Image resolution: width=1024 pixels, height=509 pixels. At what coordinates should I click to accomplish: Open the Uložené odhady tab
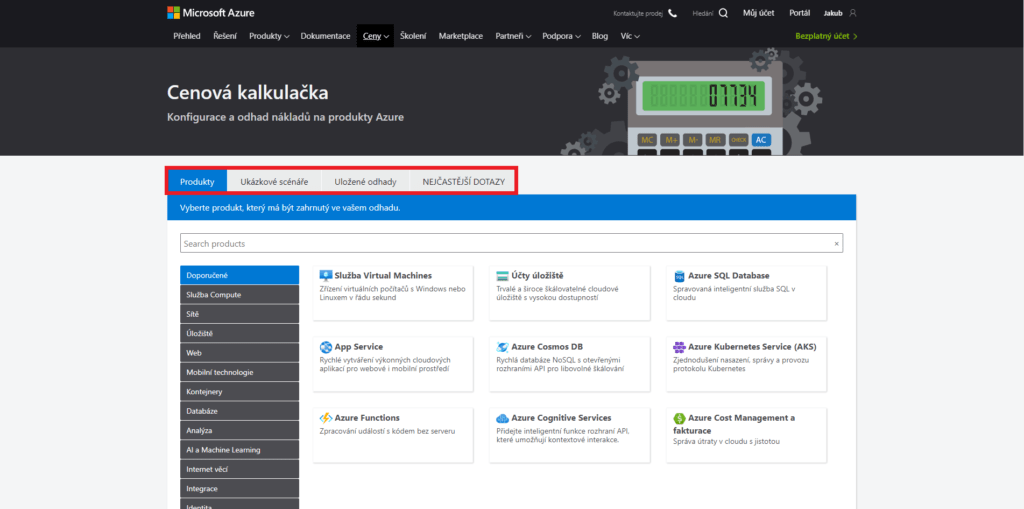coord(365,182)
